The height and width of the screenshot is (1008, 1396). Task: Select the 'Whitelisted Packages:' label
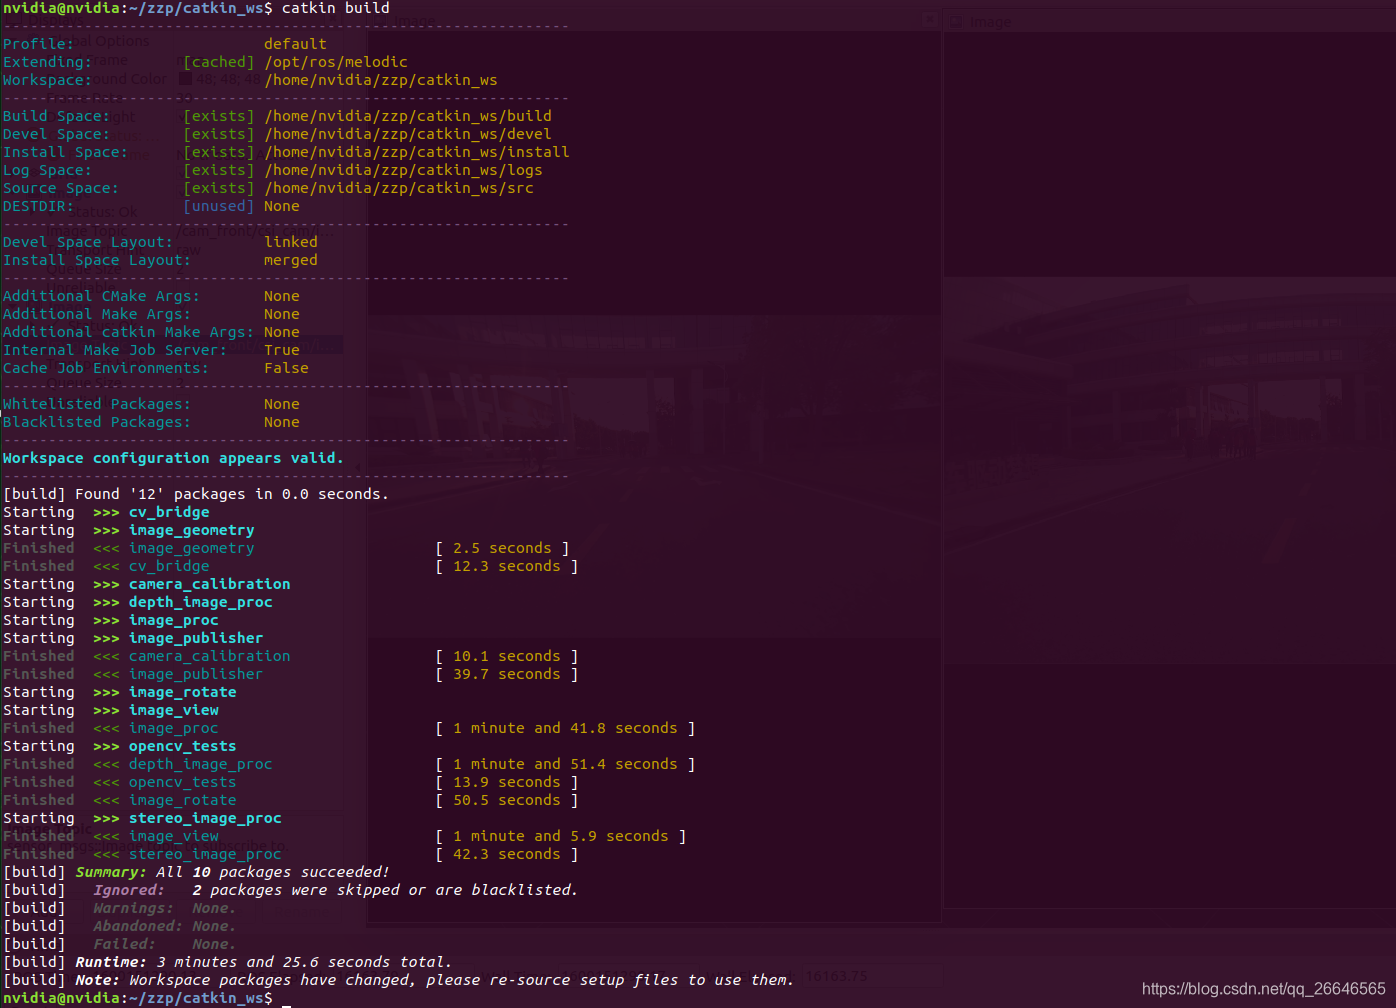click(x=97, y=404)
